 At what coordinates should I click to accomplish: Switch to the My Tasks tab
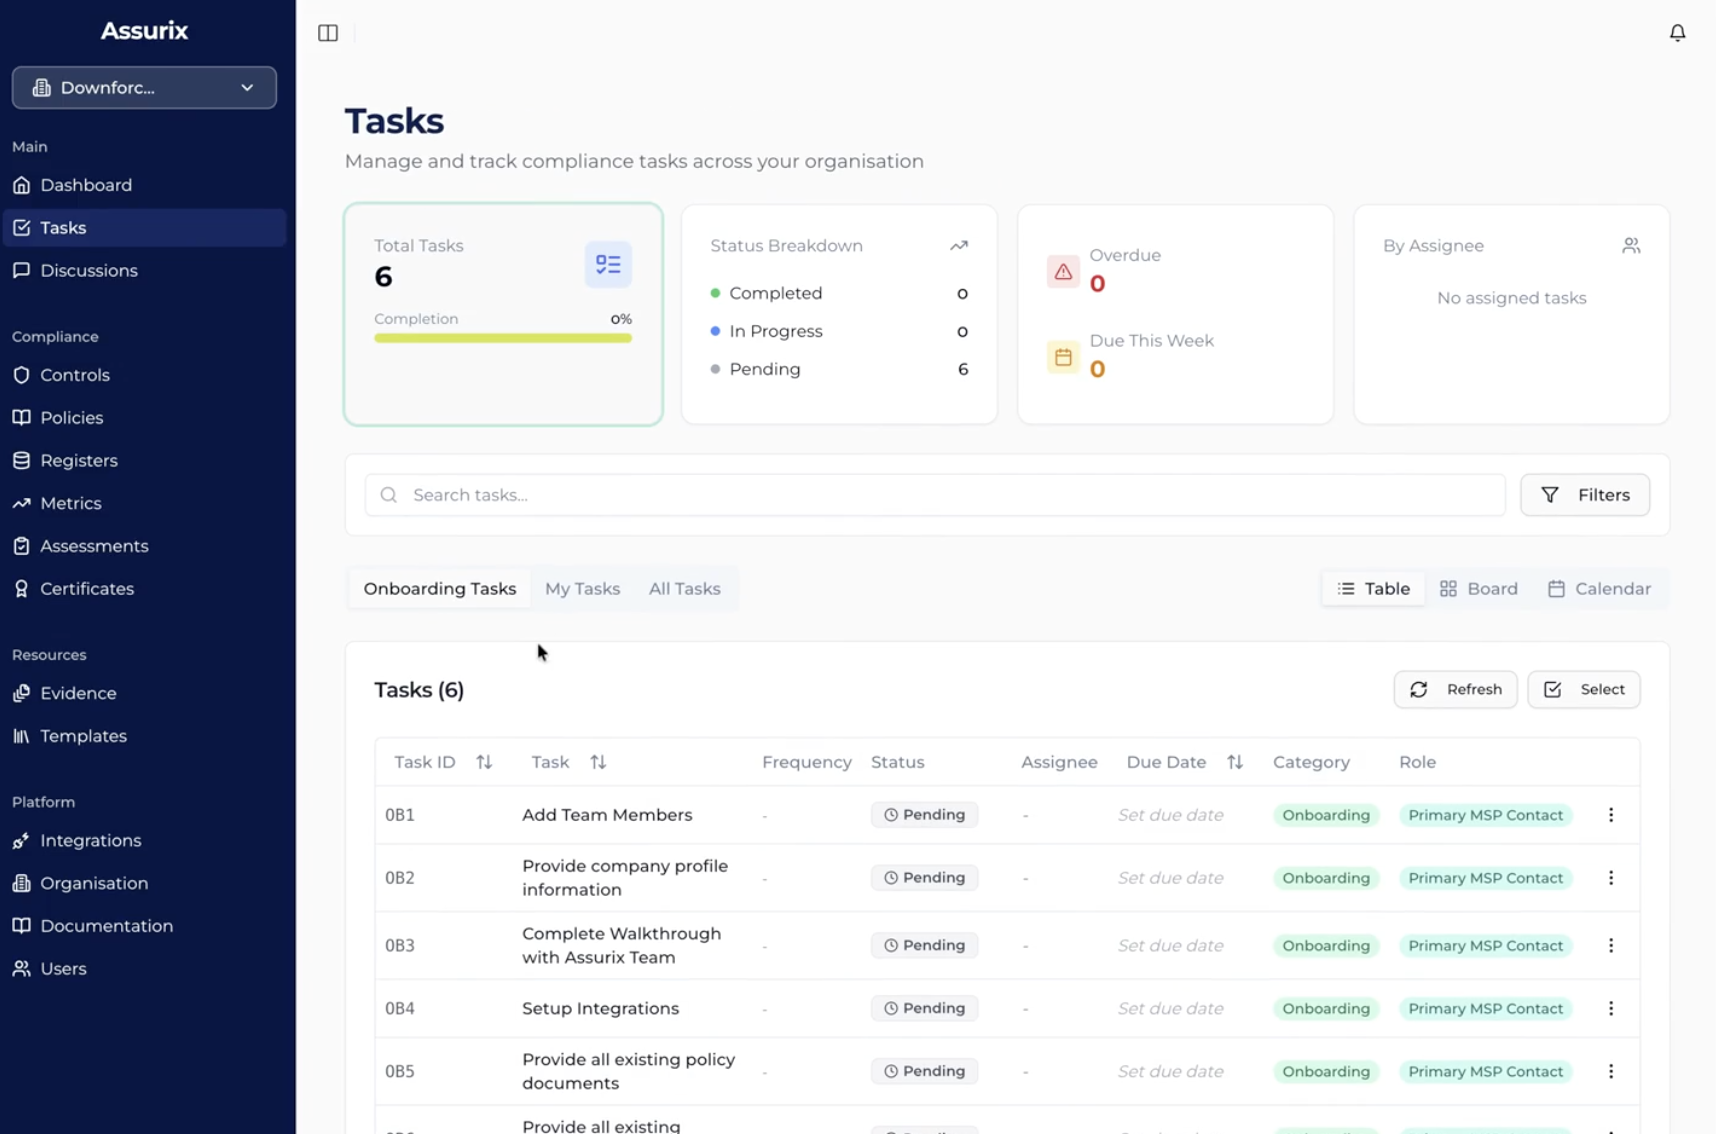(582, 589)
